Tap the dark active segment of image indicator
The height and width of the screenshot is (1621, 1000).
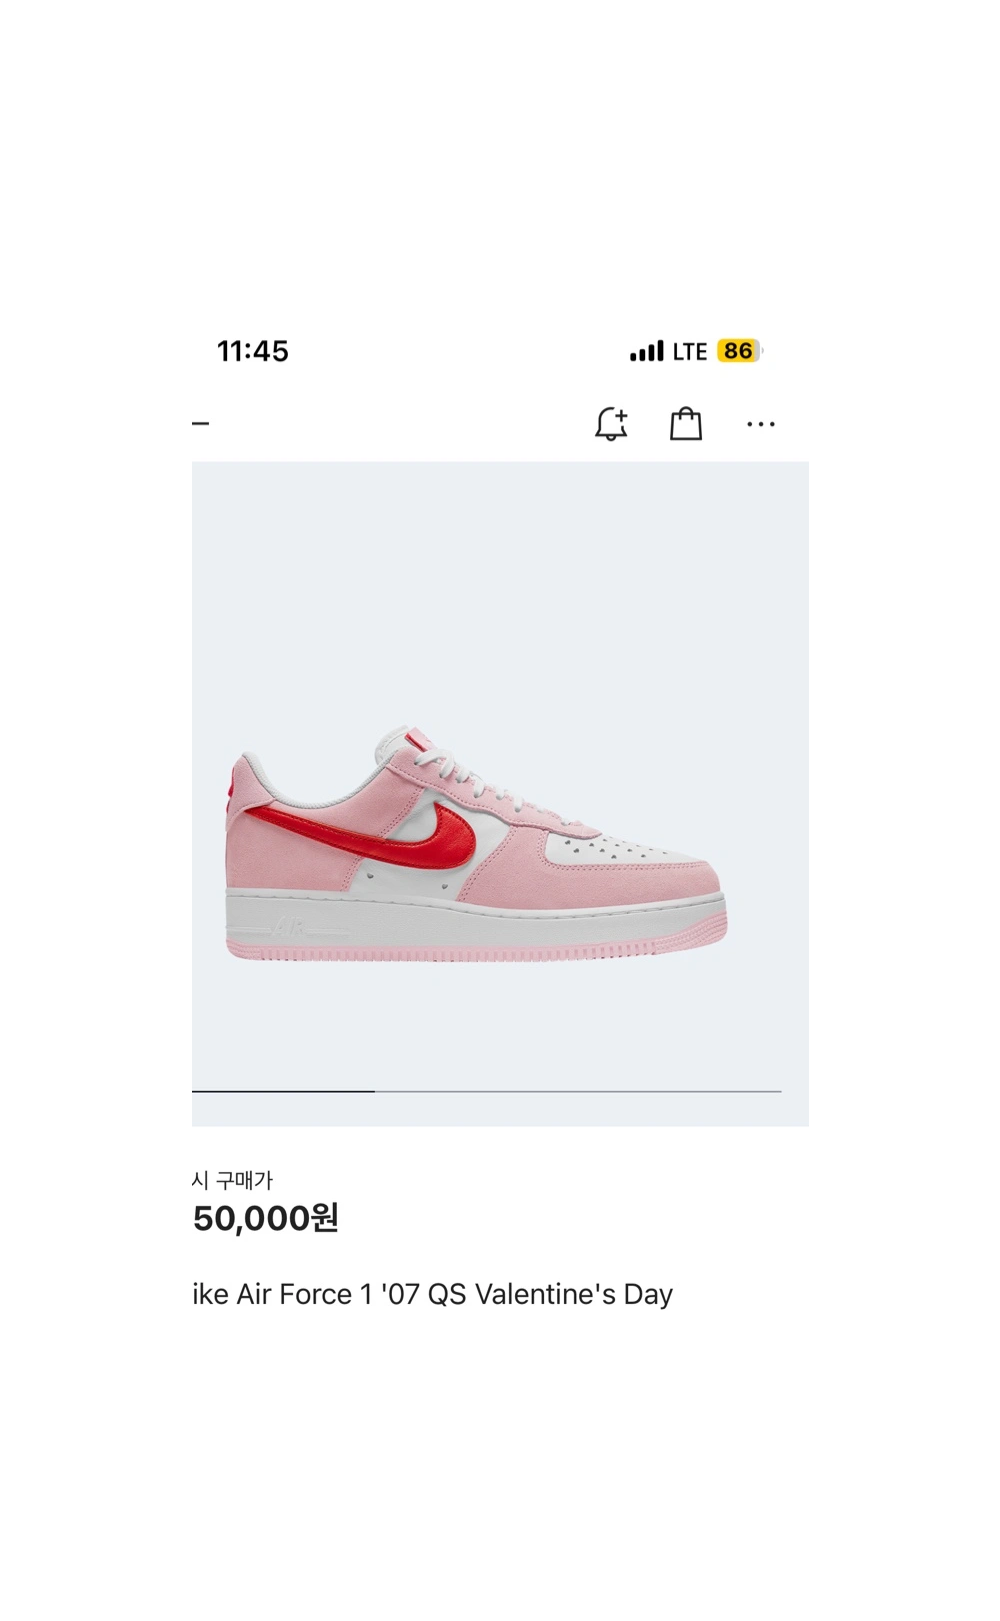coord(283,1091)
